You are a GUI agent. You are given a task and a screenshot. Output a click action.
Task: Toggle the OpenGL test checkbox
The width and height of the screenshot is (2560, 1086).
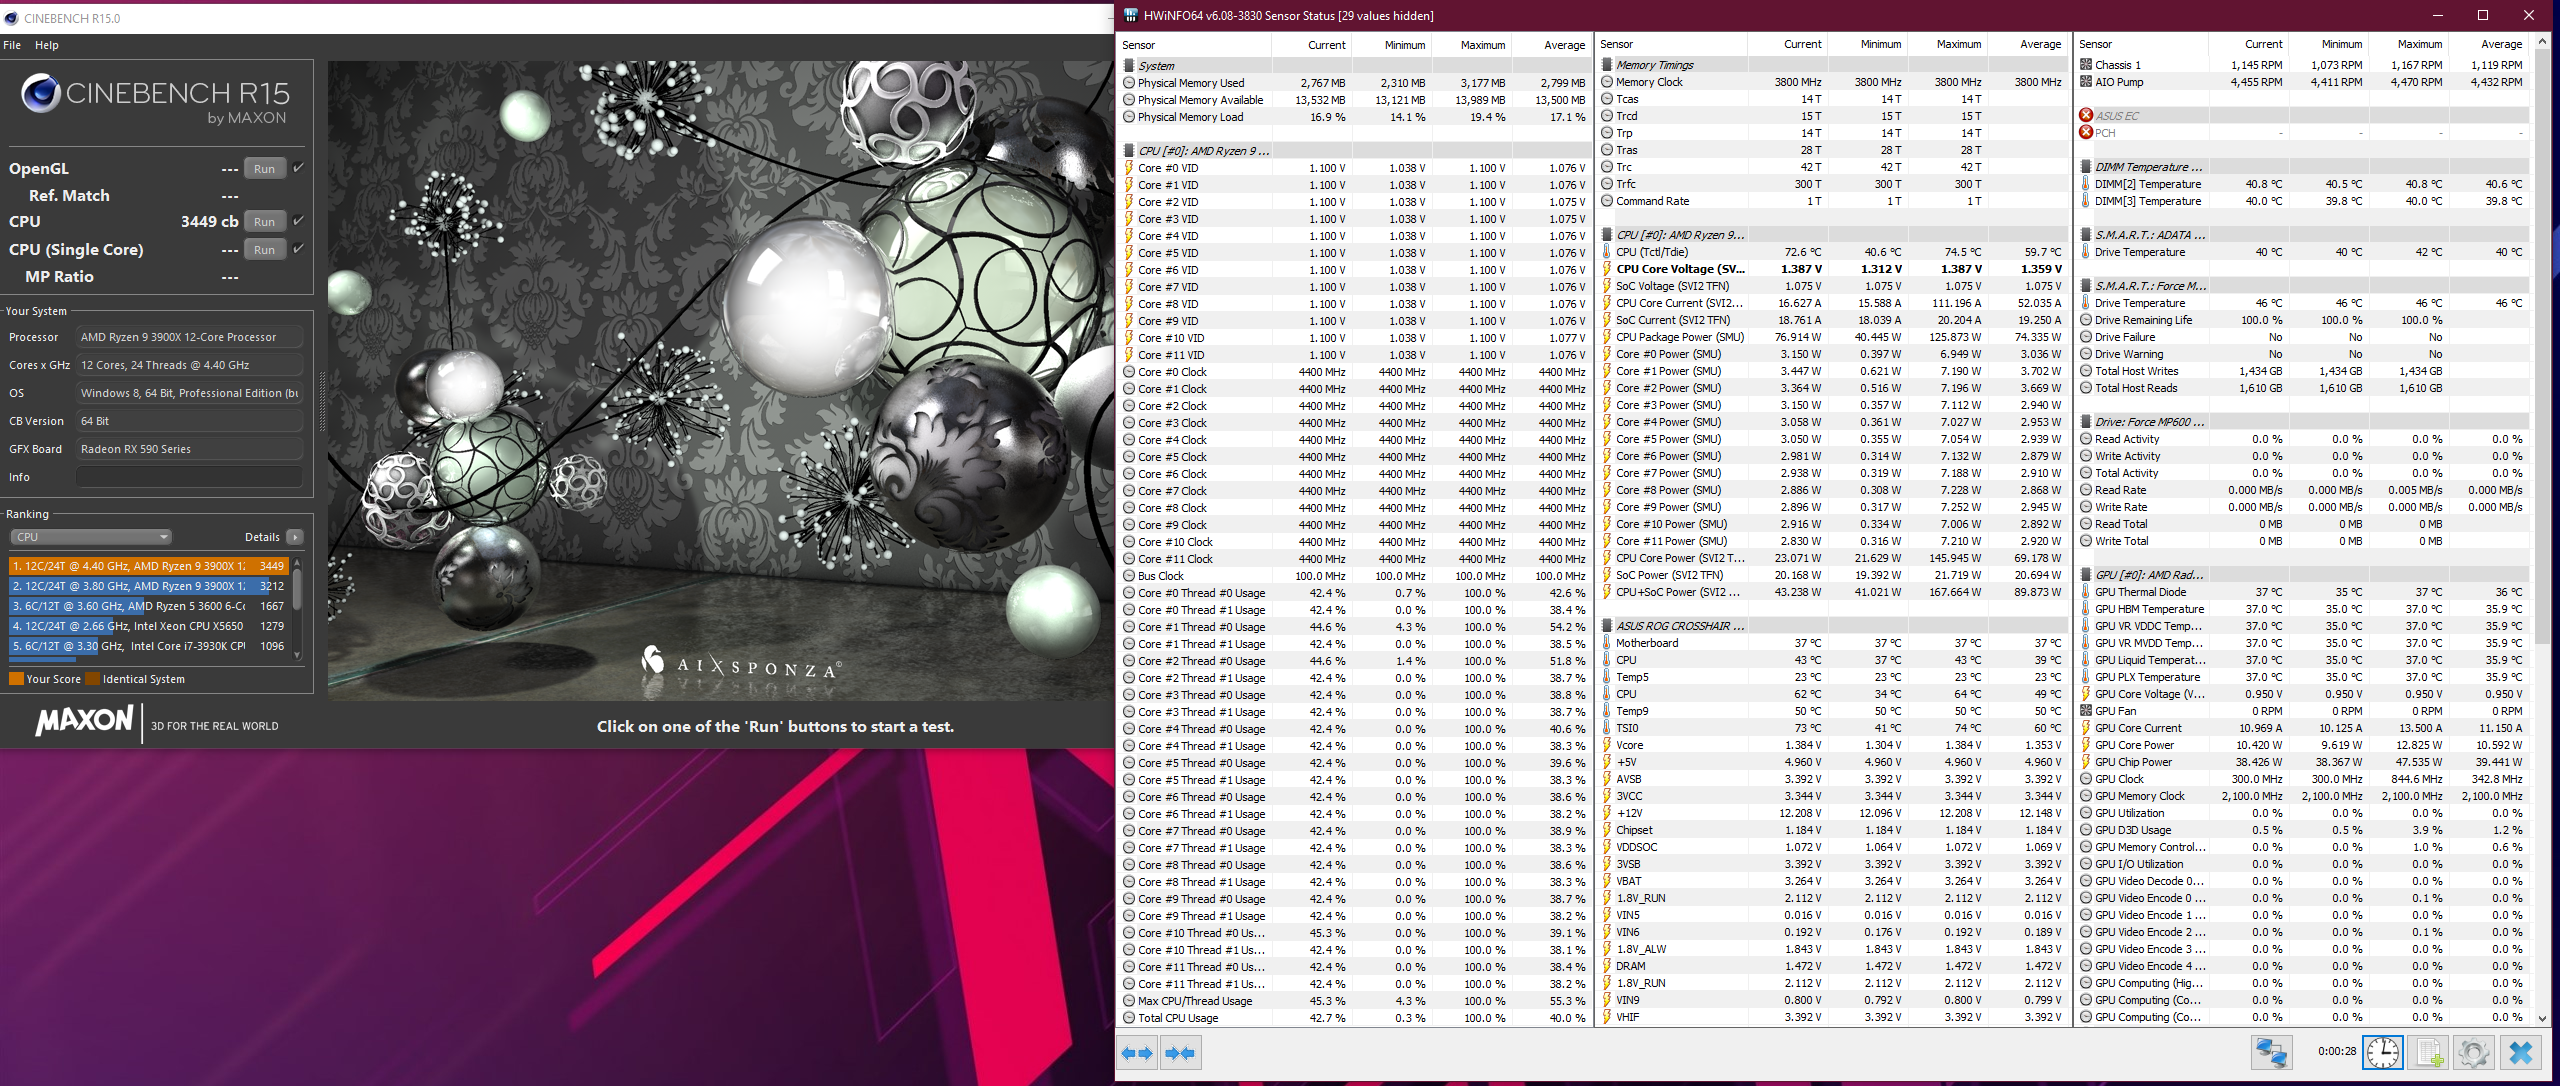[298, 168]
